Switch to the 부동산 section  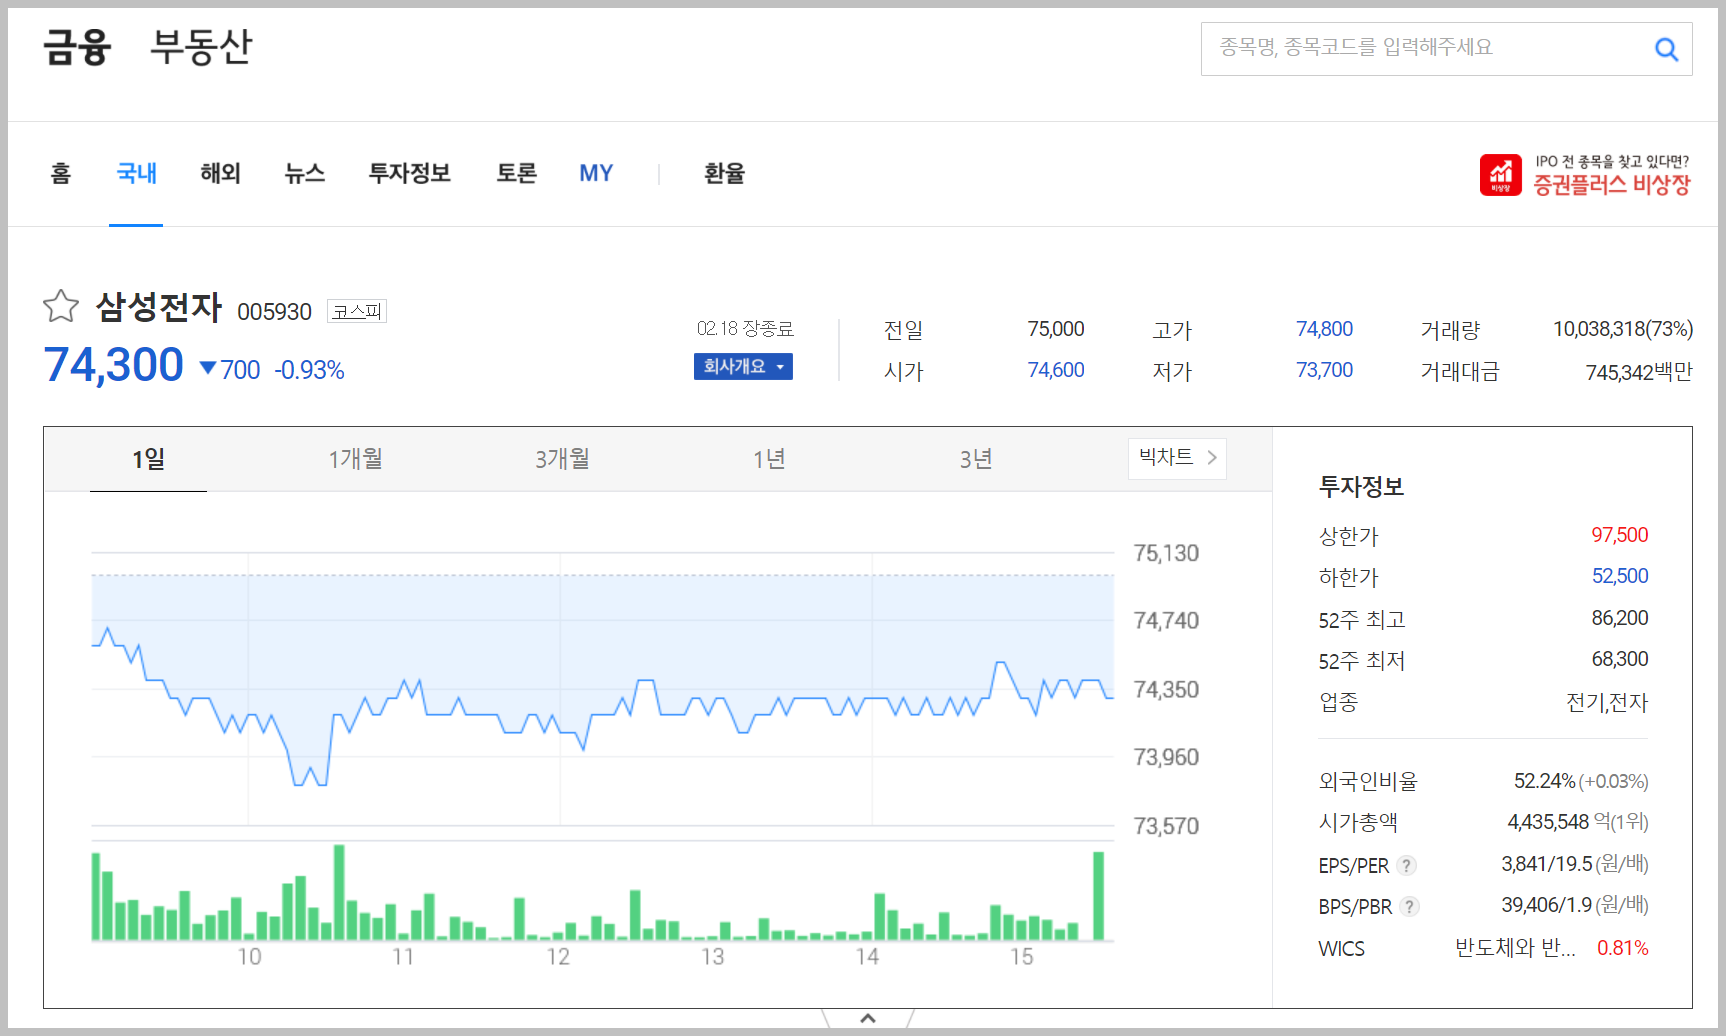[x=201, y=47]
